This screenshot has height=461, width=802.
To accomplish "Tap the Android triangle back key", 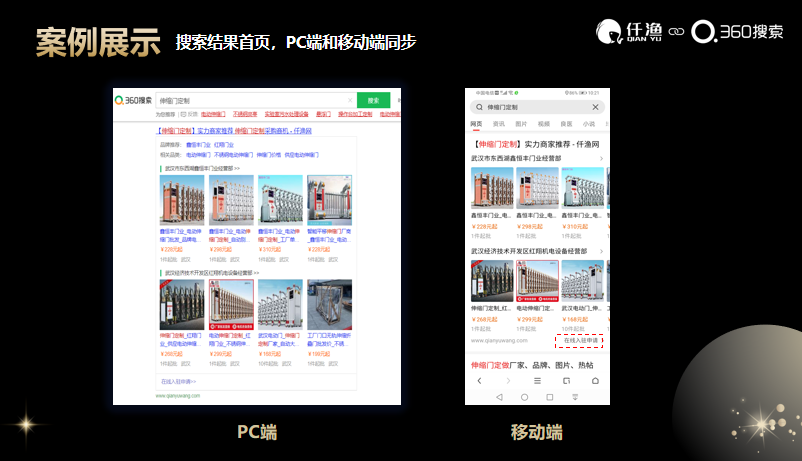I will click(x=499, y=397).
